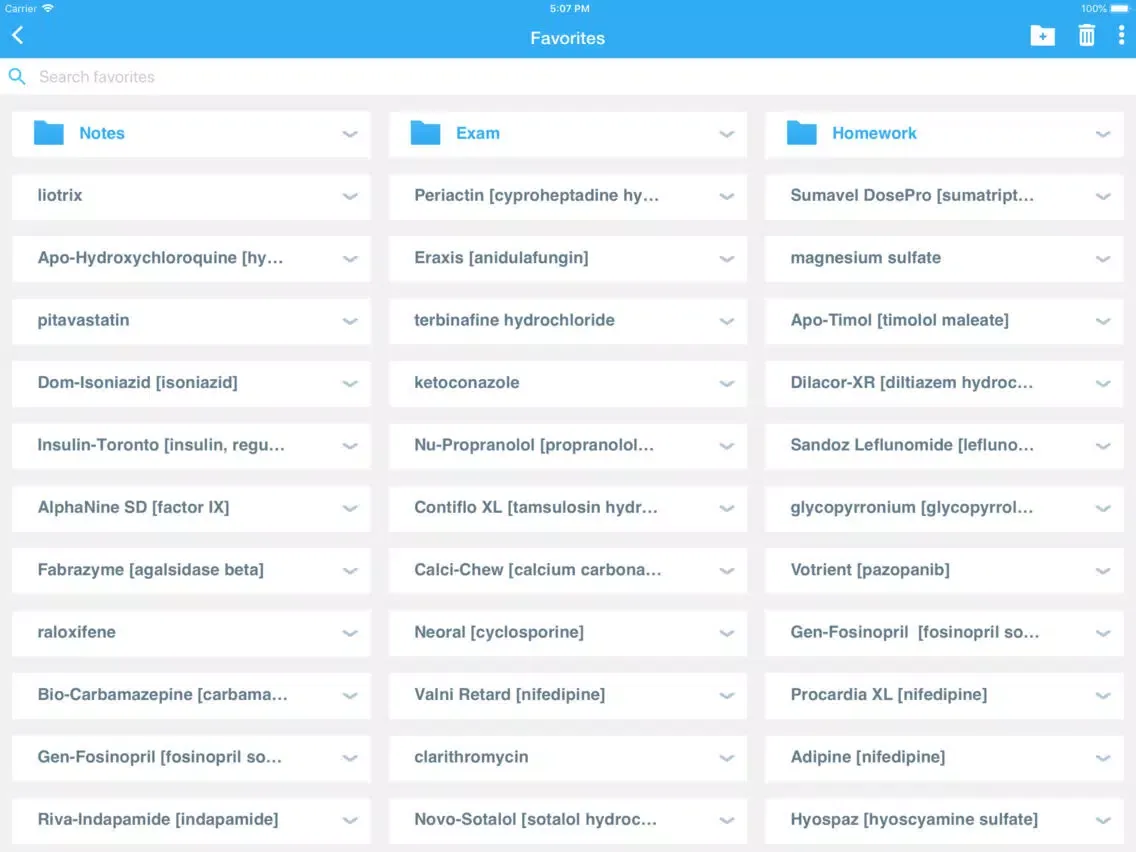This screenshot has width=1136, height=852.
Task: Open terbinafine hydrochloride entry
Action: (567, 320)
